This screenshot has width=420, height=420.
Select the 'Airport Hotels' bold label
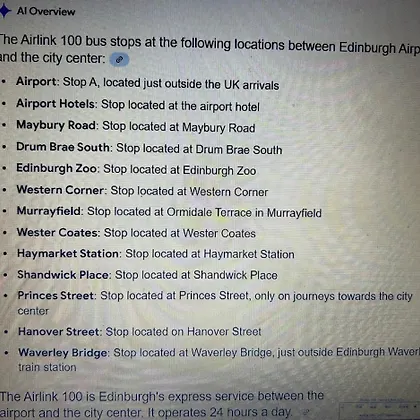pos(55,104)
